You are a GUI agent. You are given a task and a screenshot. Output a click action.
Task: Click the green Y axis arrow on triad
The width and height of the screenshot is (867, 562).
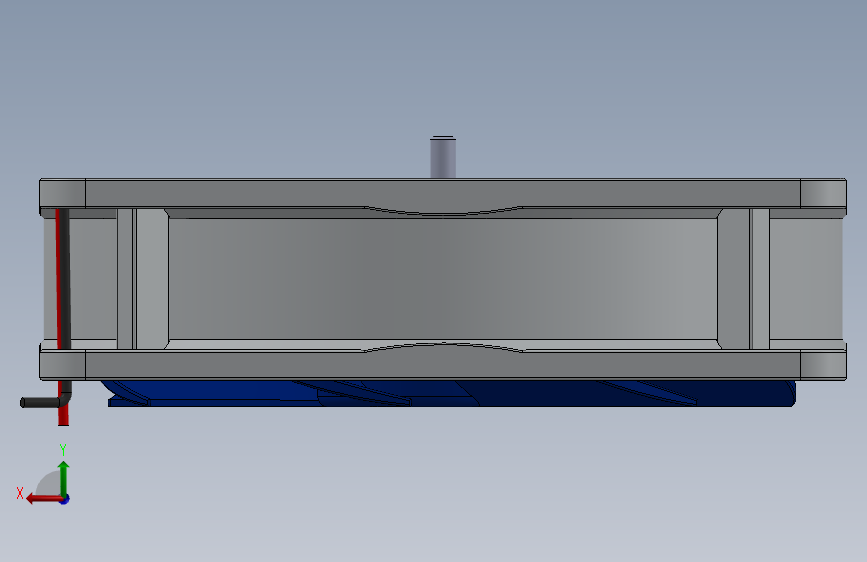[64, 478]
